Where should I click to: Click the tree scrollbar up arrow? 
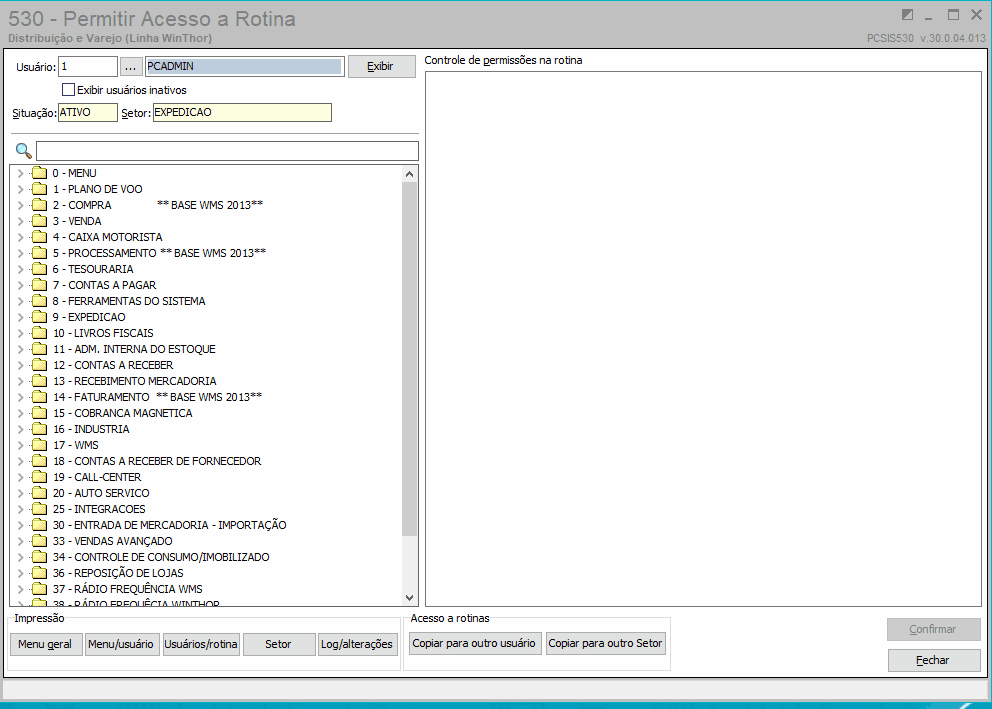point(409,174)
